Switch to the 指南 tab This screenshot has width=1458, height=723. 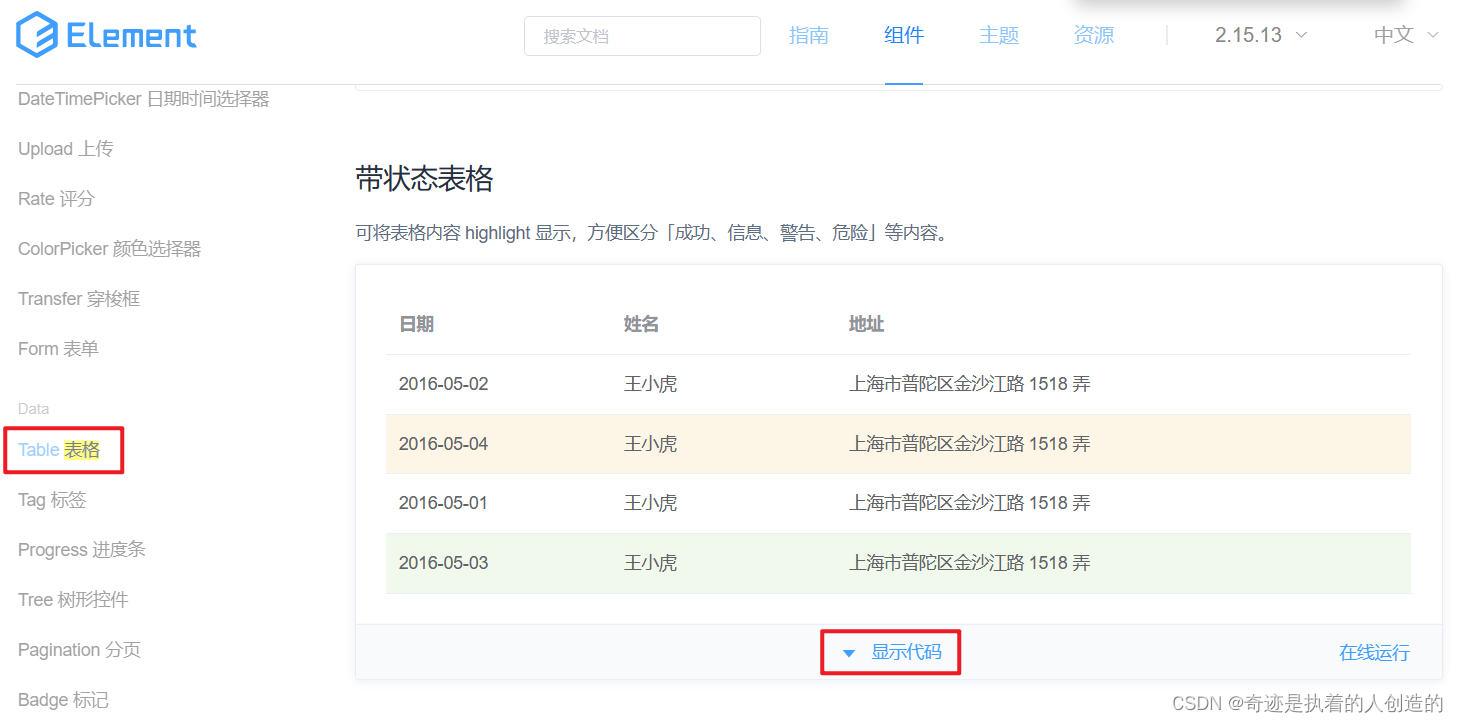[808, 35]
